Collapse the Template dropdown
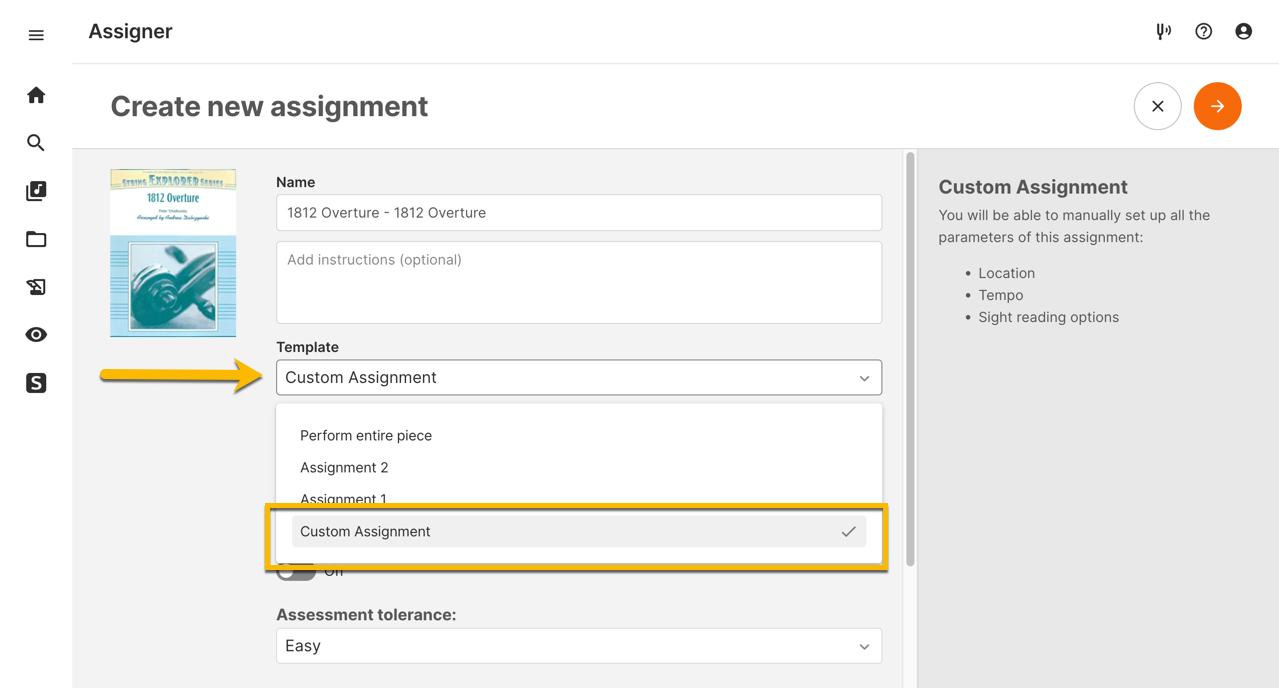This screenshot has width=1279, height=688. click(x=579, y=378)
